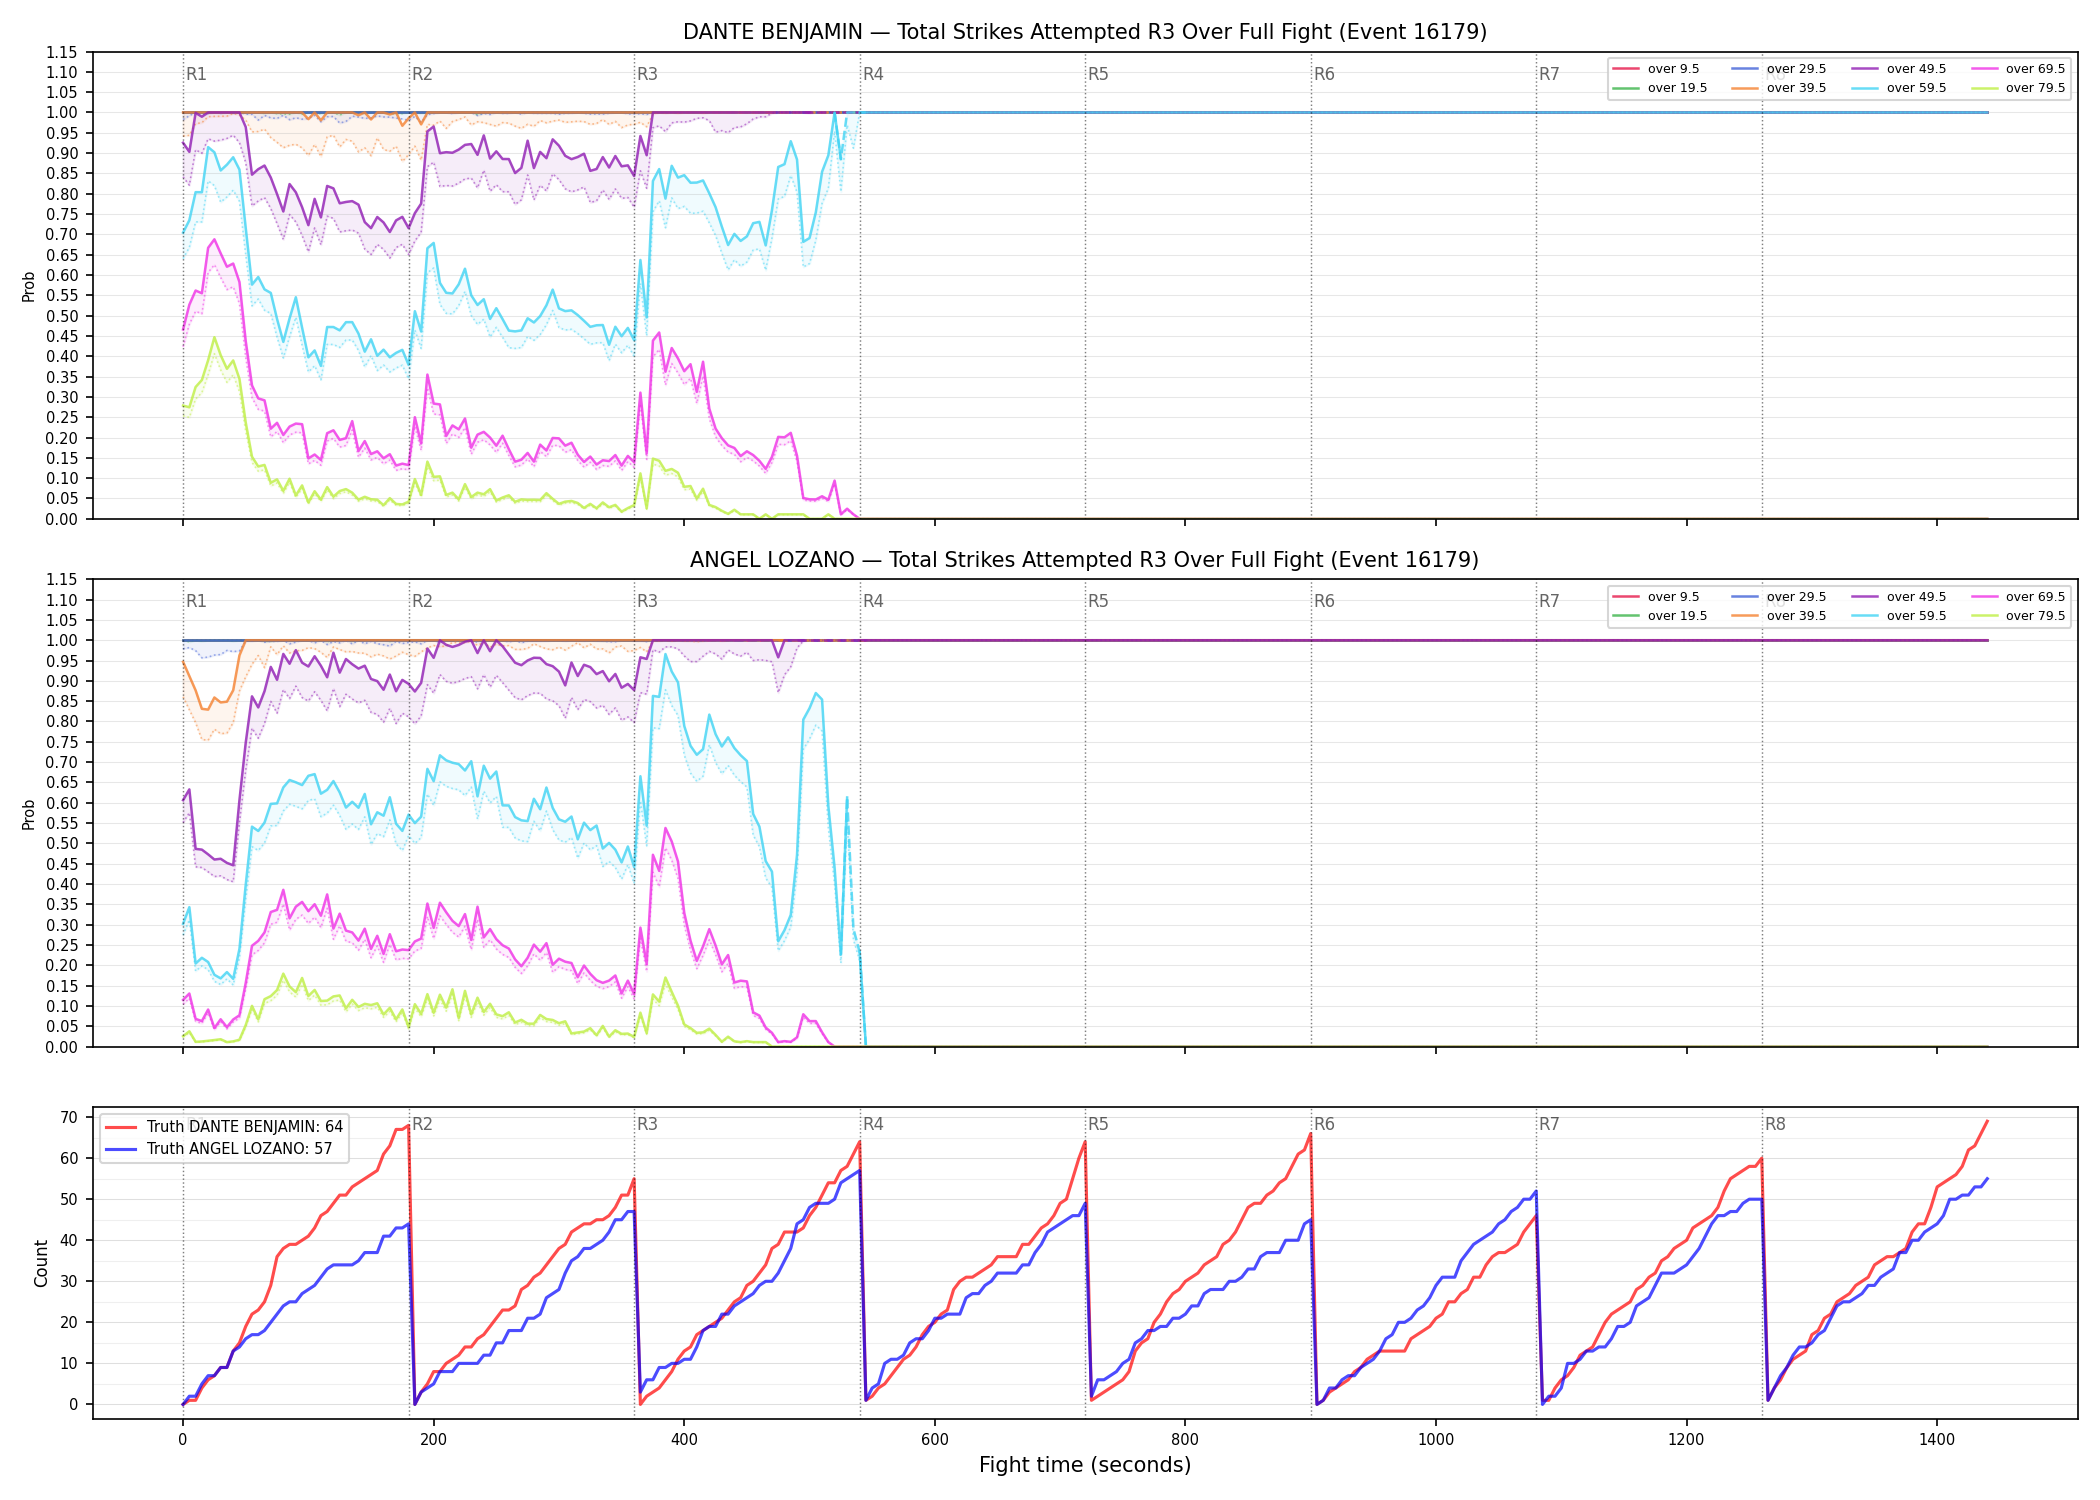Viewport: 2100px width, 1500px height.
Task: Click R1 round marker in Dante chart
Action: click(196, 74)
